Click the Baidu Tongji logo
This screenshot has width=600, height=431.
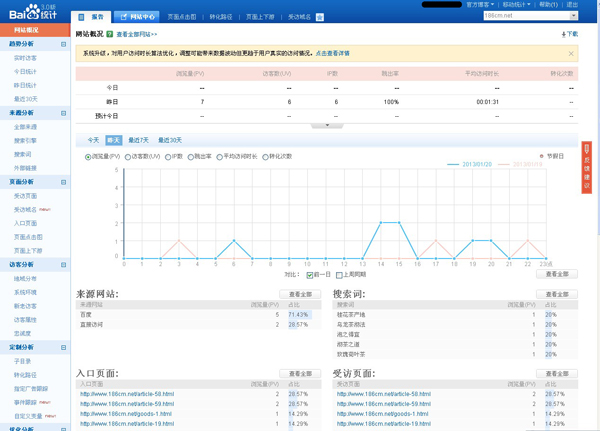(35, 13)
